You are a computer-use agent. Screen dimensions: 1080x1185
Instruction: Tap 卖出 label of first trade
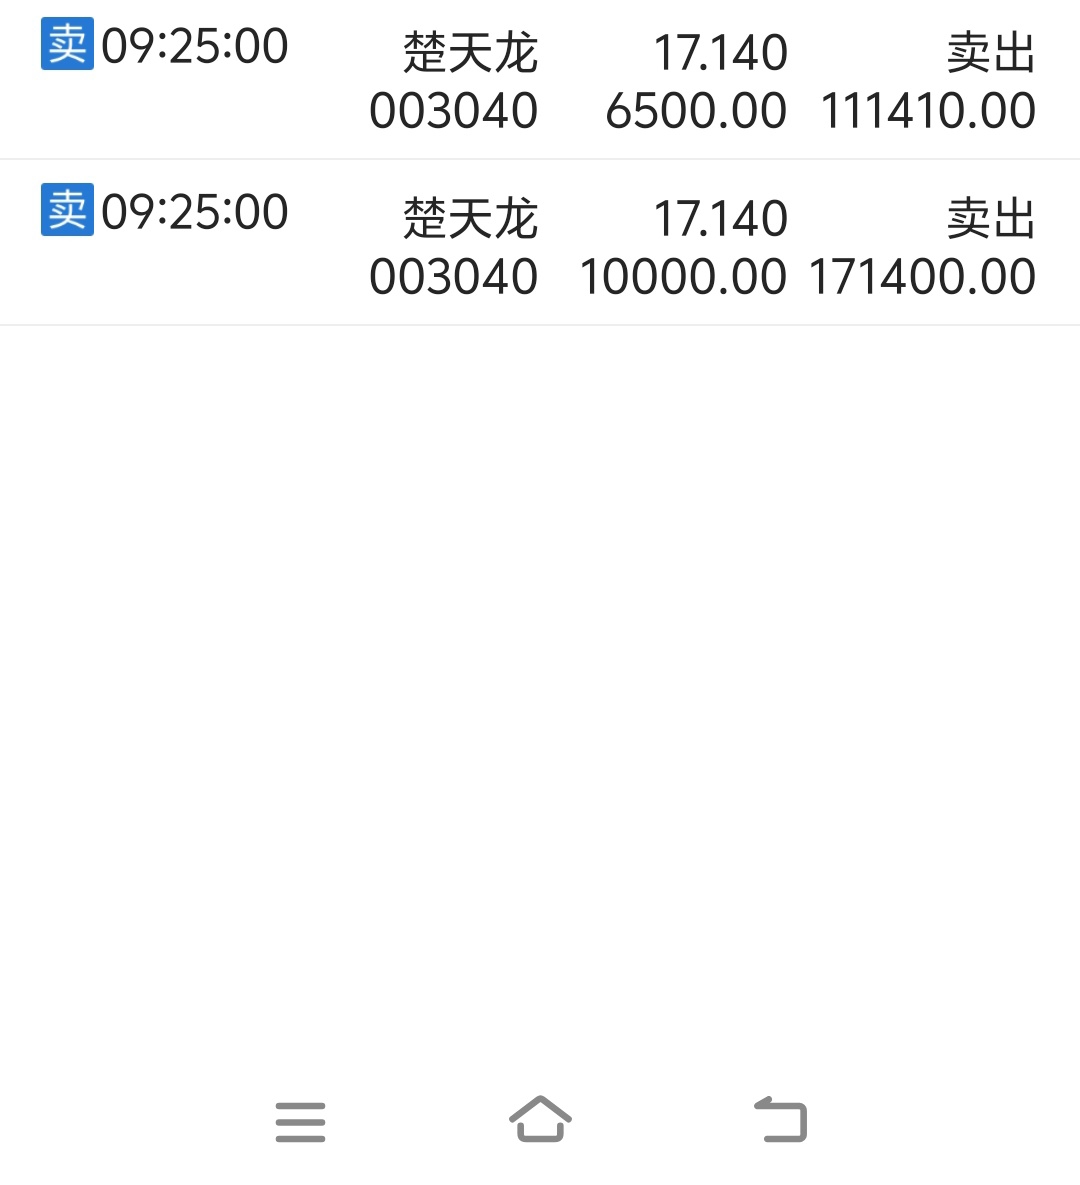pos(991,52)
